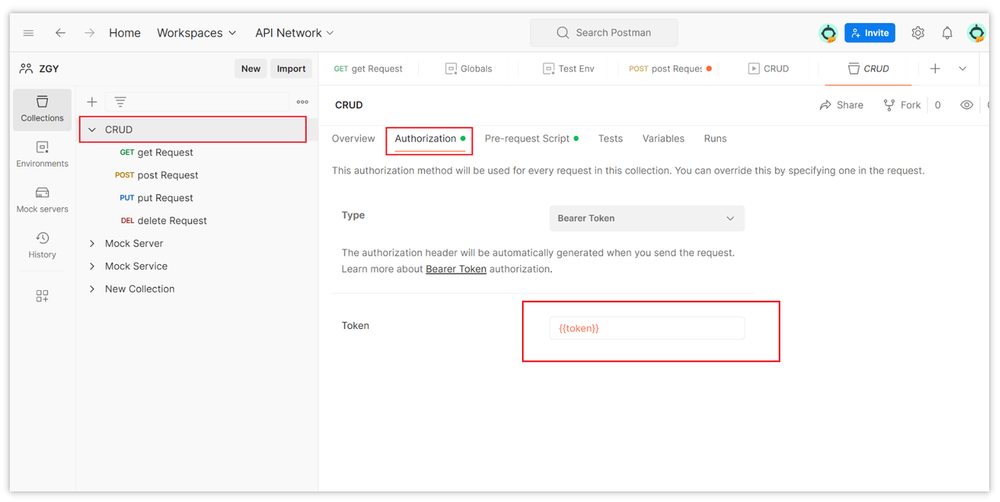Switch to the Variables tab
Viewport: 1000px width, 502px height.
point(663,139)
